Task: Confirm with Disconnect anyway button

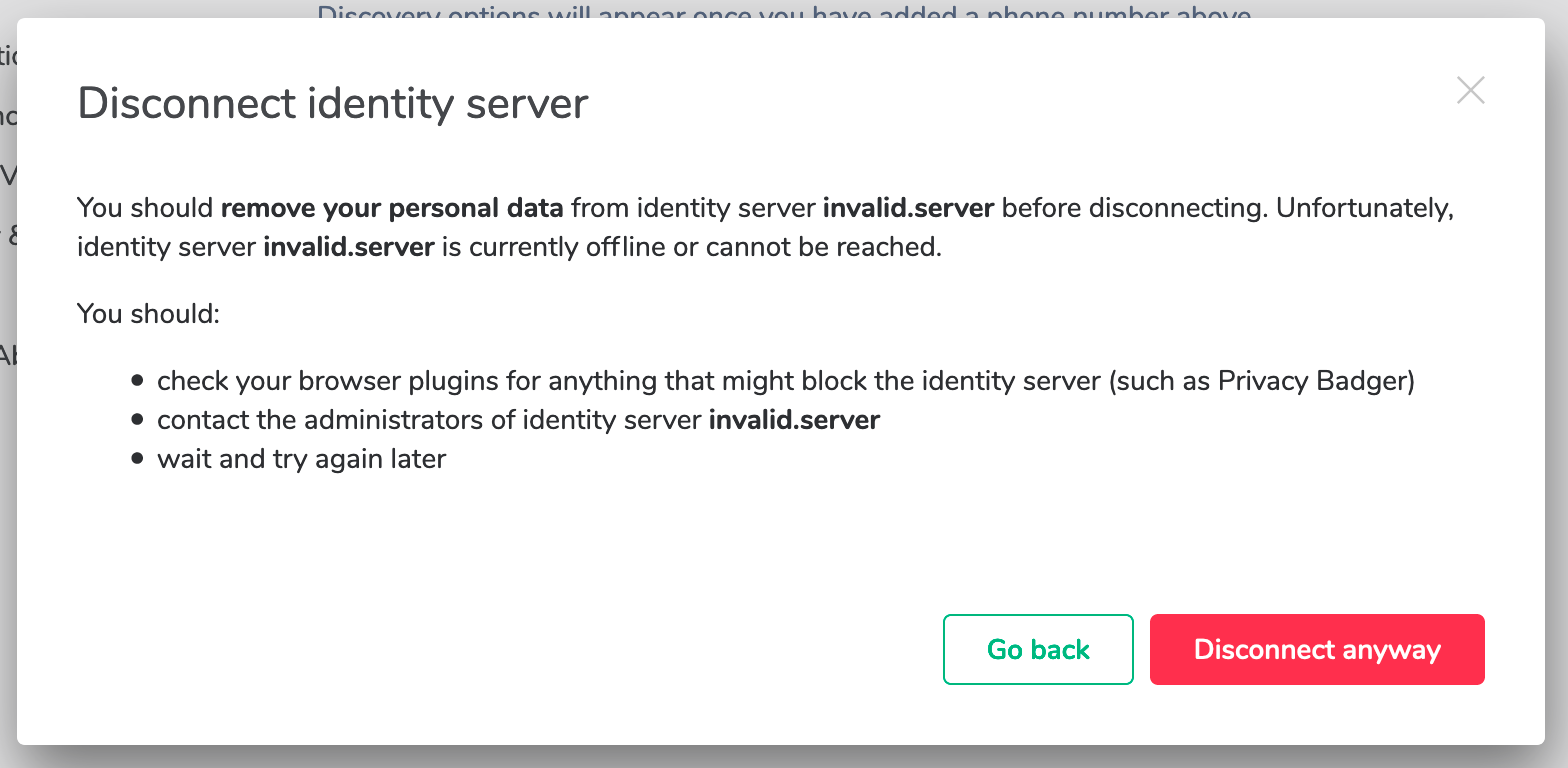Action: tap(1317, 649)
